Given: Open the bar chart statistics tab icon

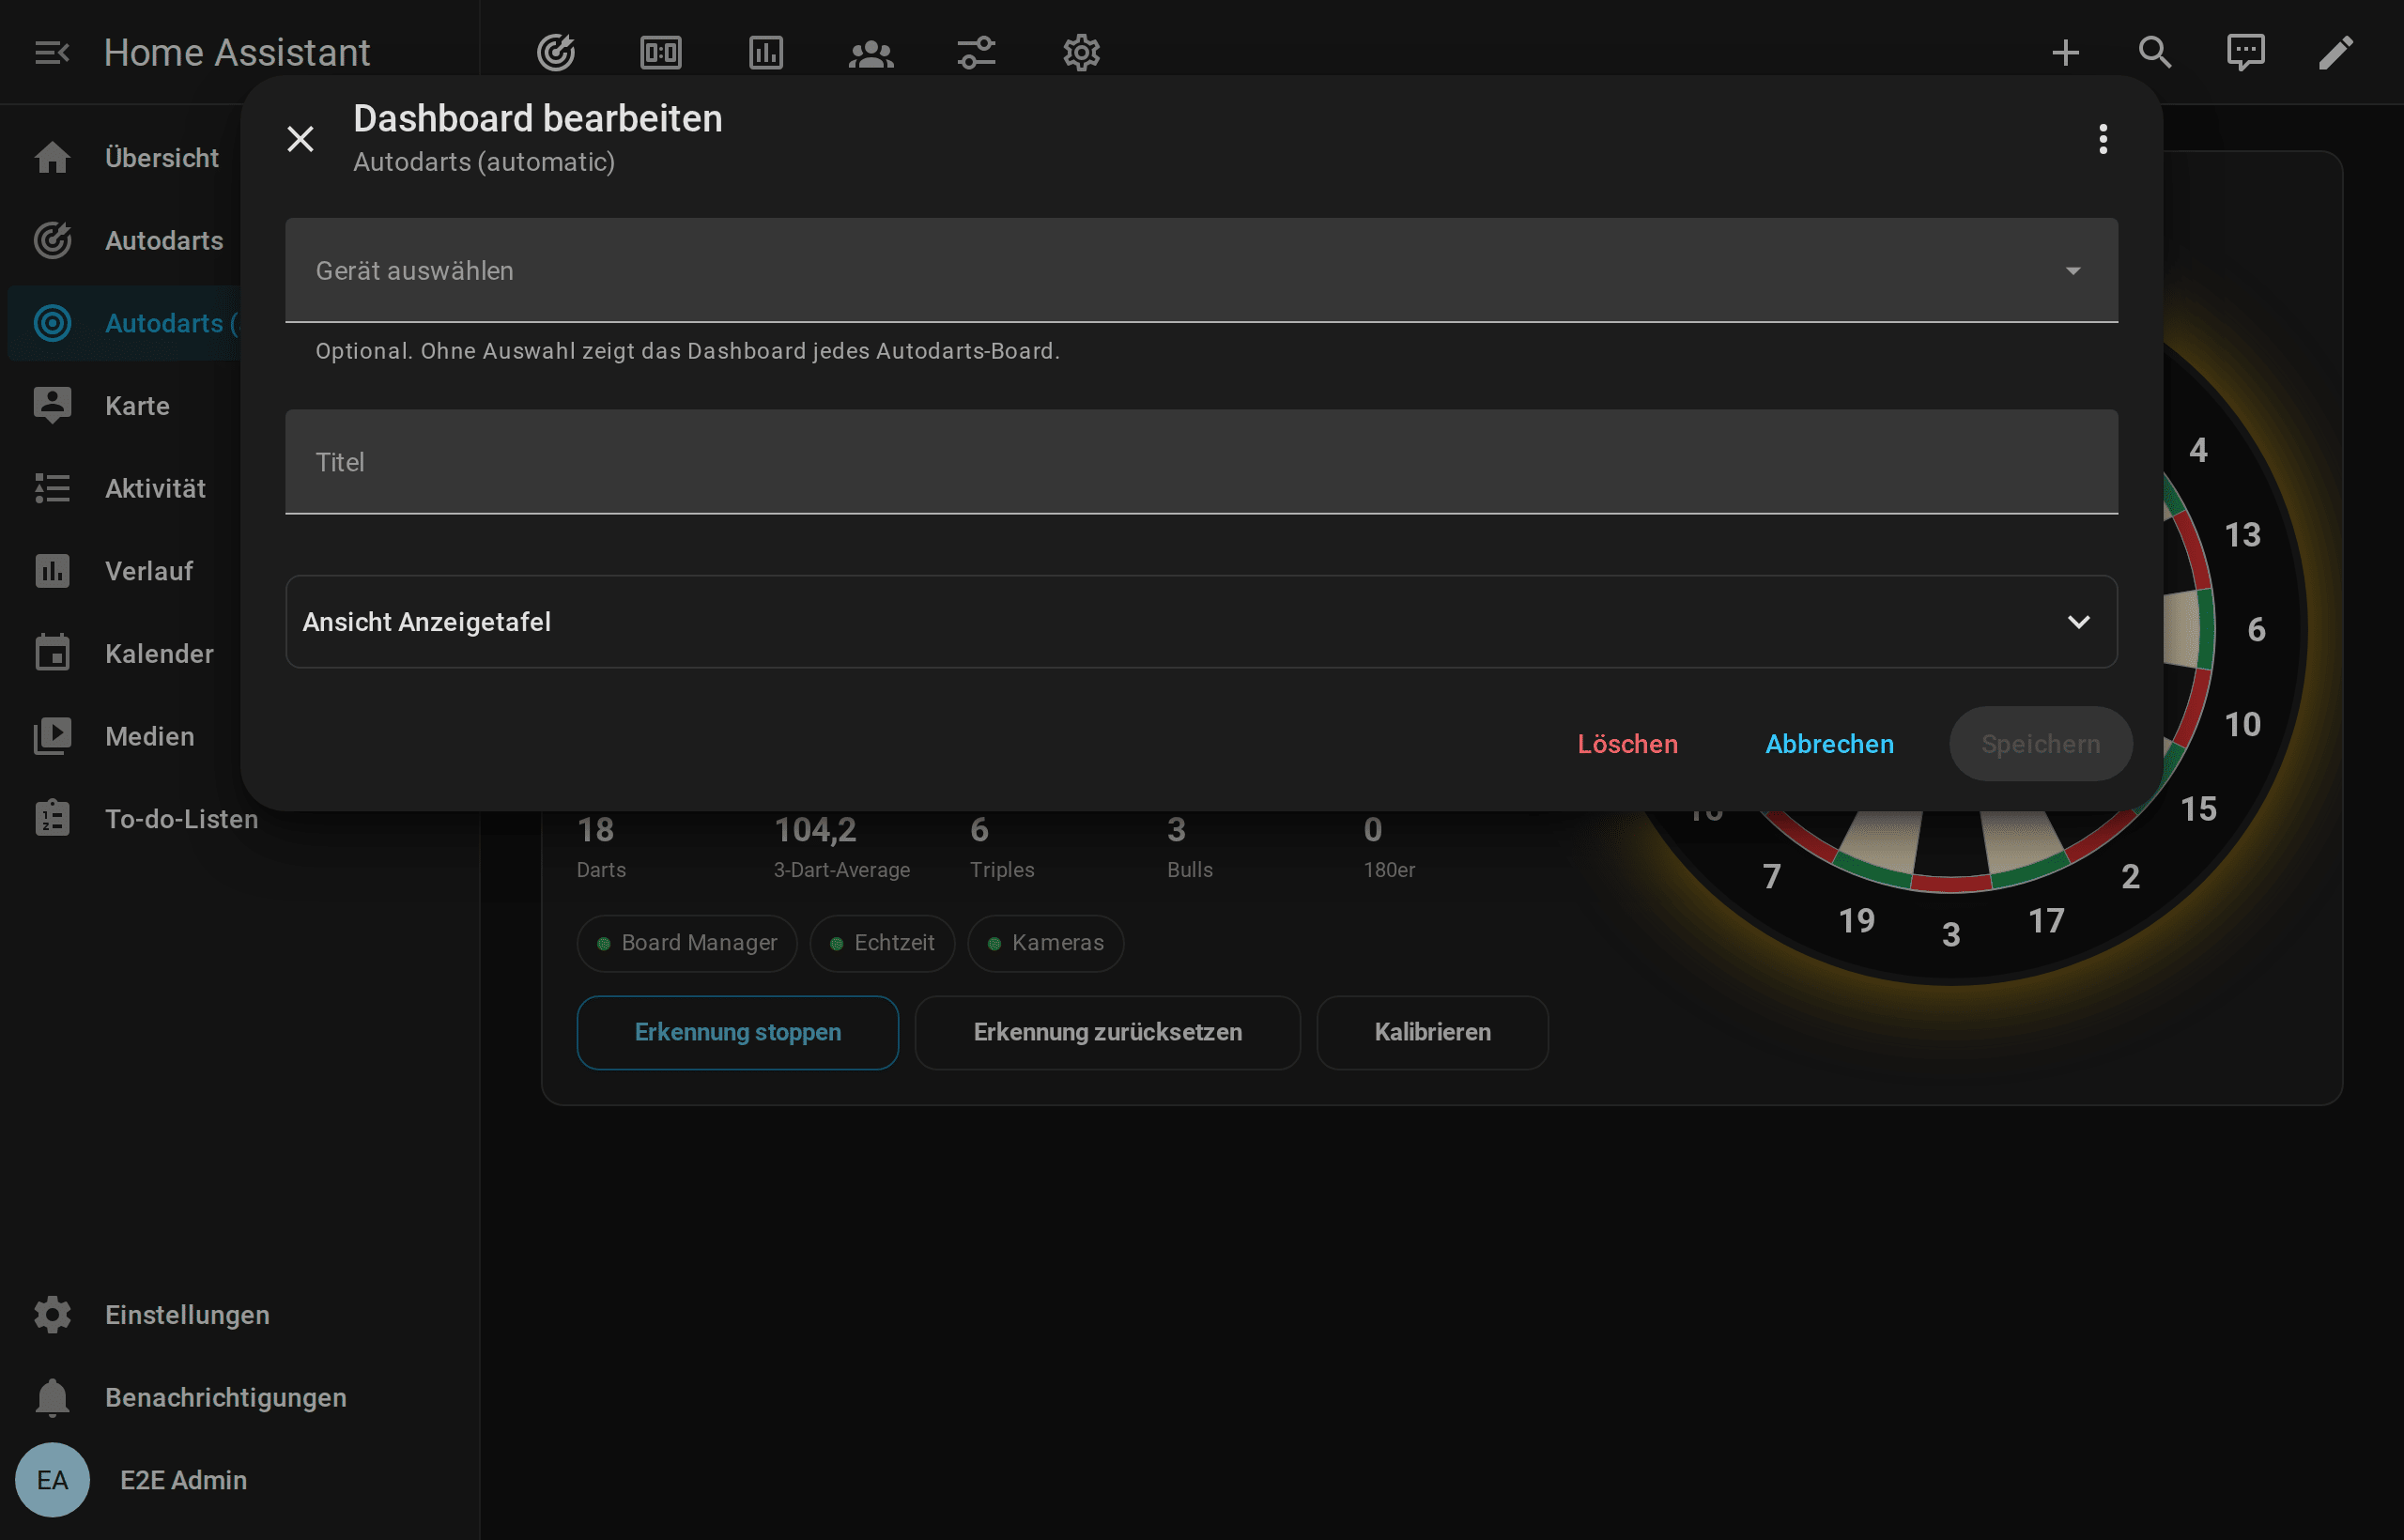Looking at the screenshot, I should (x=766, y=52).
